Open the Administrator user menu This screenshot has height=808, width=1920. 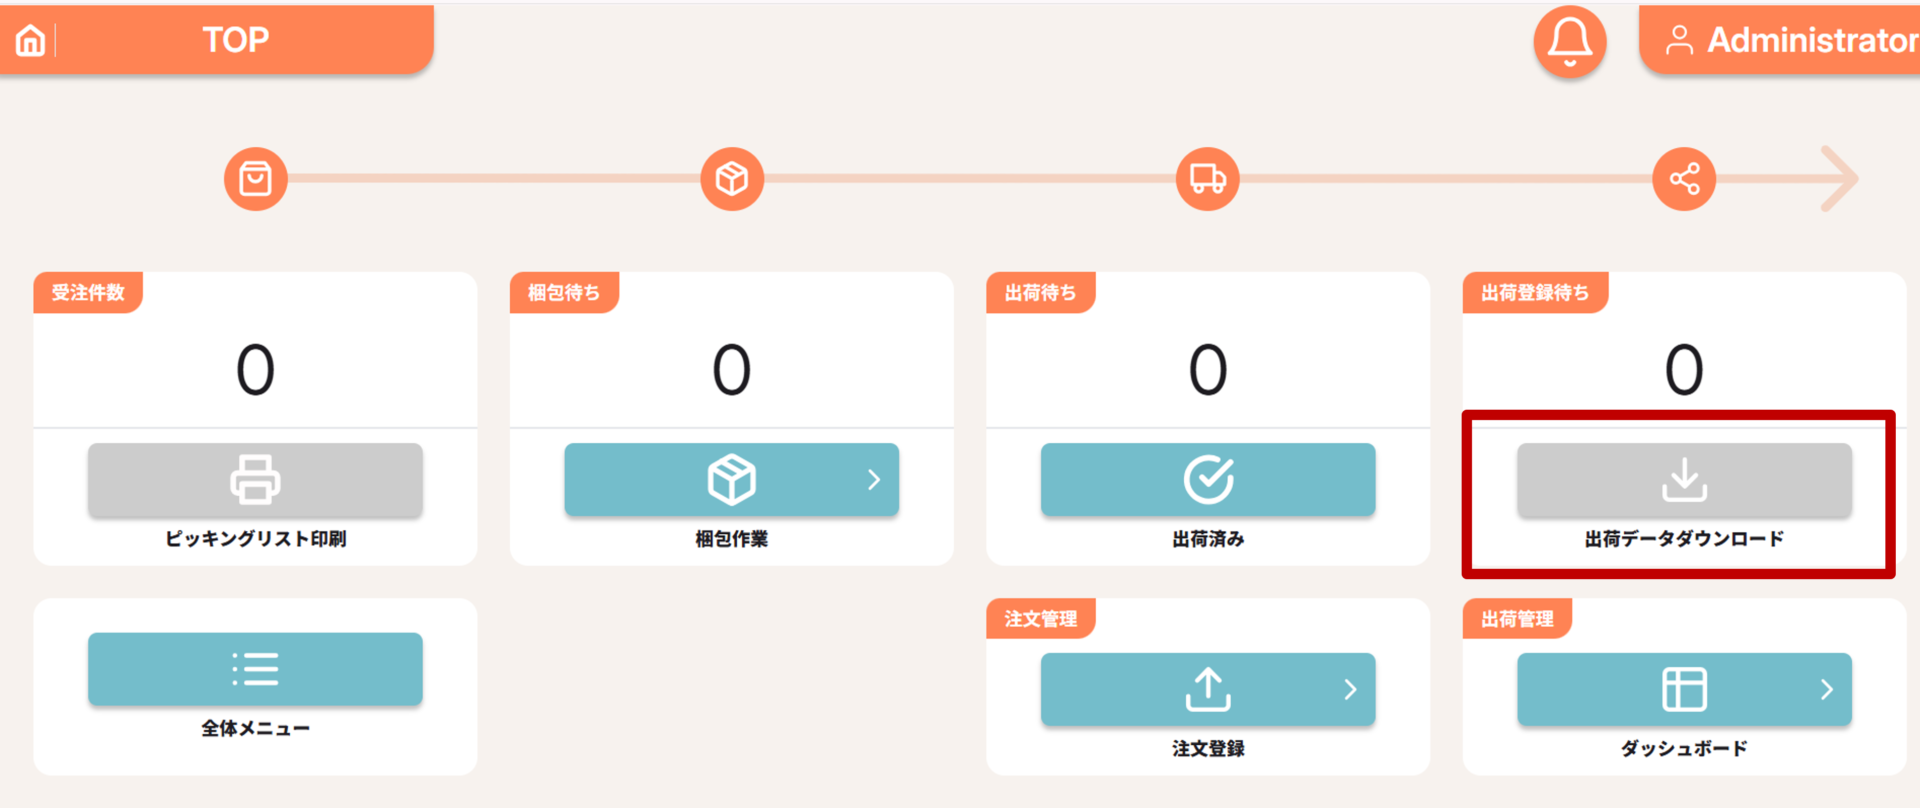pos(1780,40)
